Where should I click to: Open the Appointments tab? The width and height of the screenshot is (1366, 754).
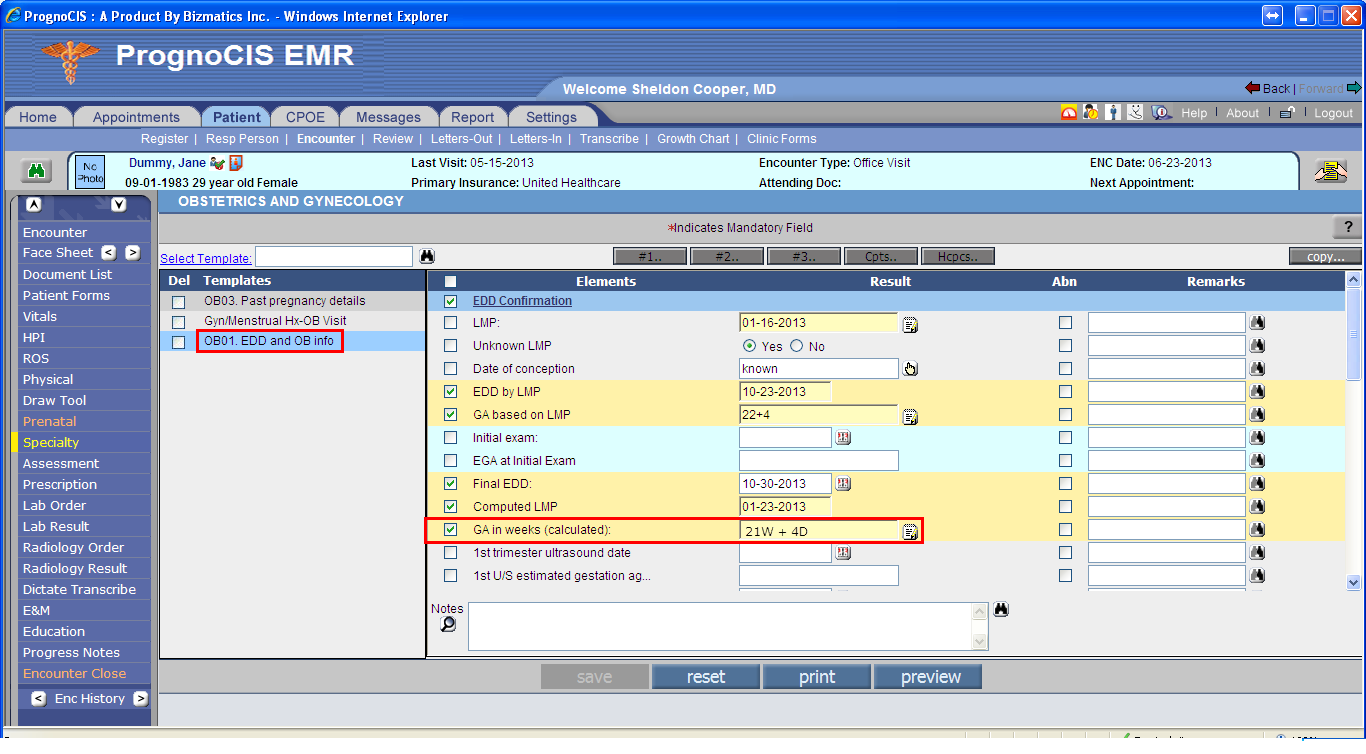[x=136, y=117]
